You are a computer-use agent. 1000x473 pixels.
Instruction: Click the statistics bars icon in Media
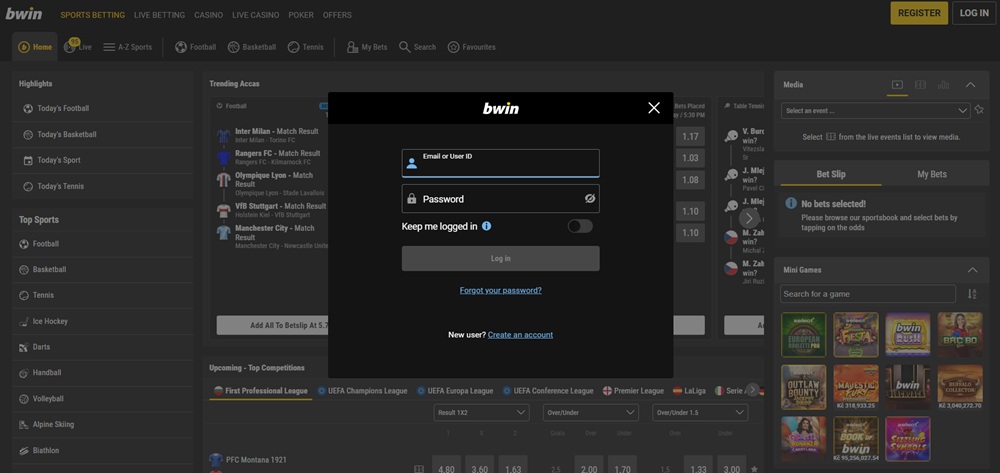(x=943, y=85)
